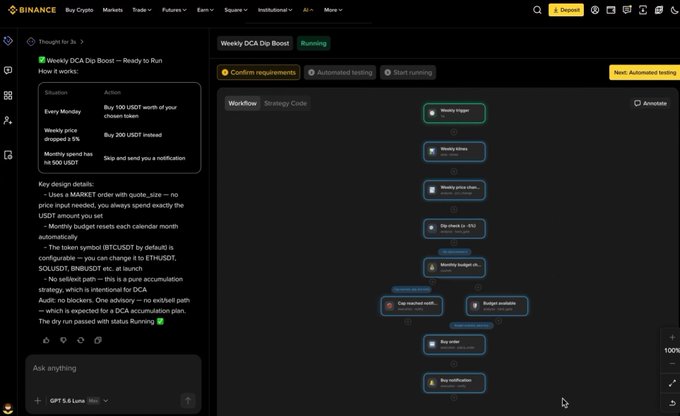The width and height of the screenshot is (680, 416).
Task: Select the Dip check node
Action: point(454,229)
